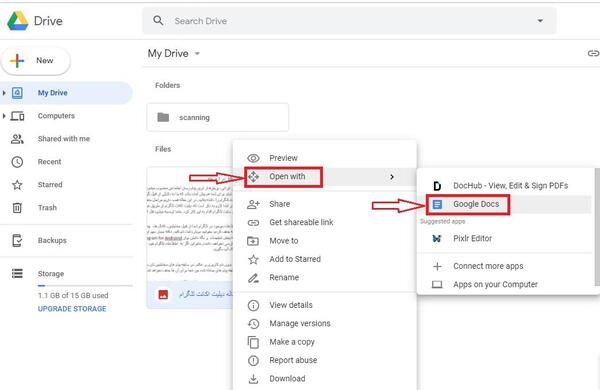
Task: Click the Preview eye icon
Action: pyautogui.click(x=253, y=158)
